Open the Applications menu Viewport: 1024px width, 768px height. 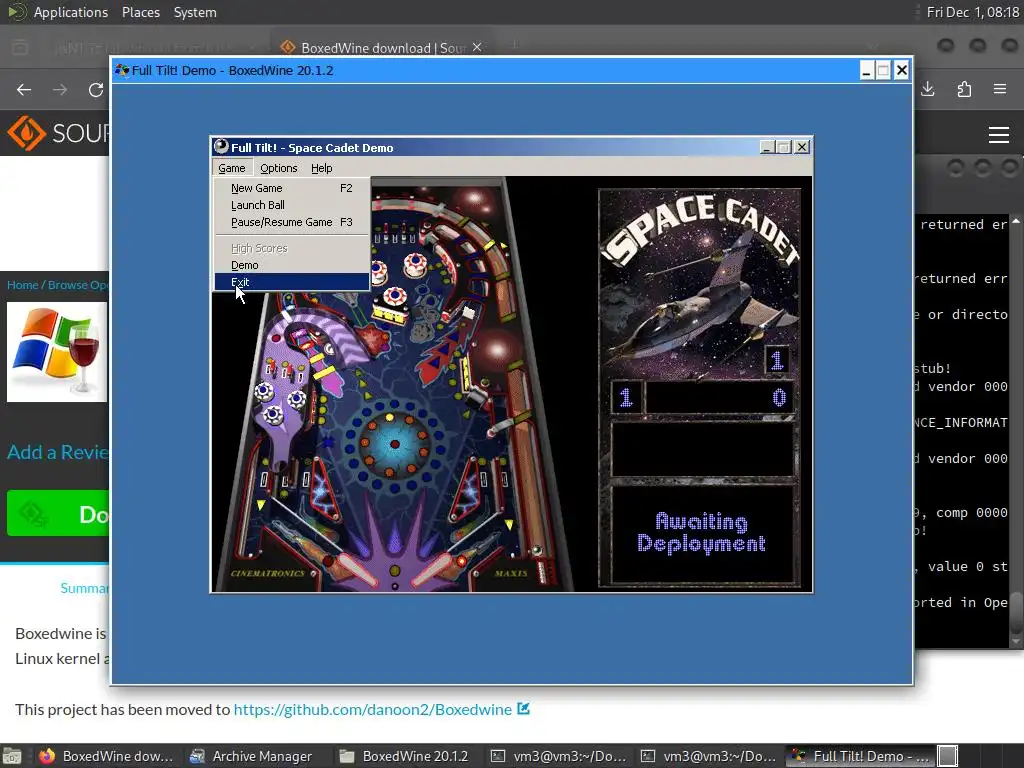[x=71, y=12]
